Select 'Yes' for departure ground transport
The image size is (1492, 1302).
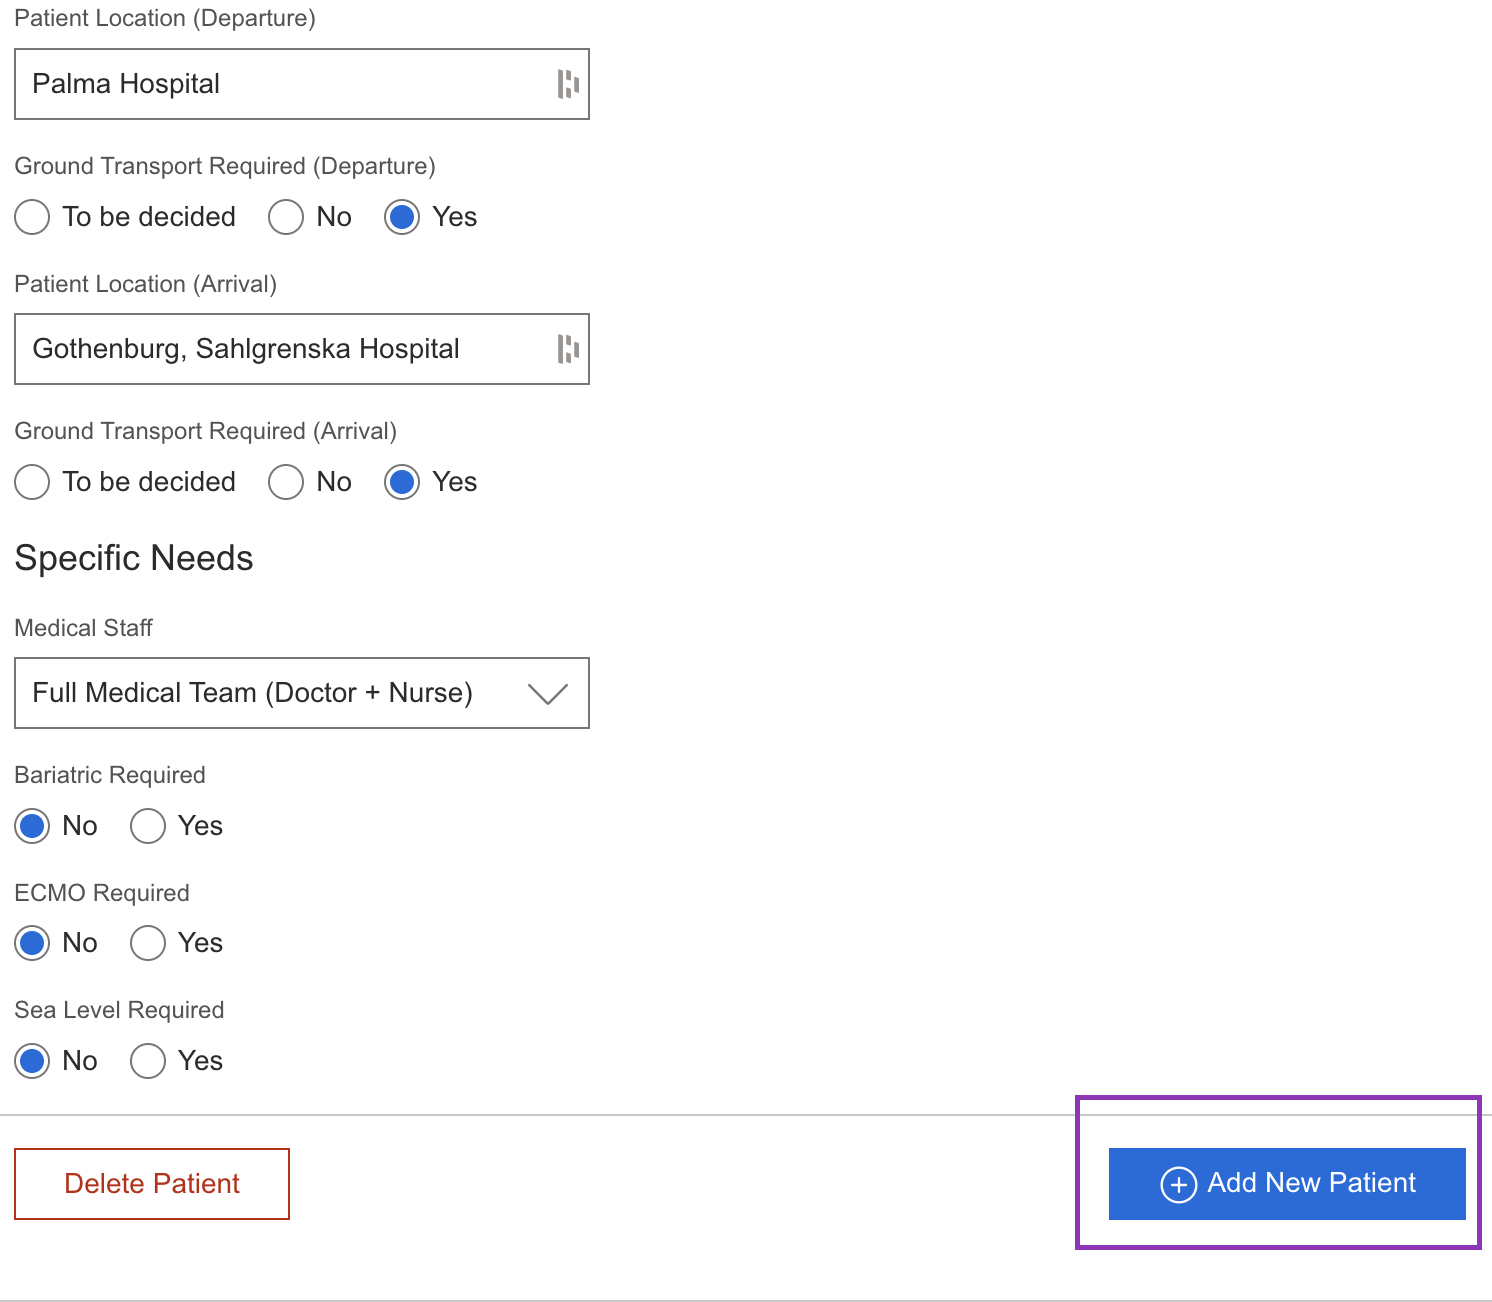point(402,217)
